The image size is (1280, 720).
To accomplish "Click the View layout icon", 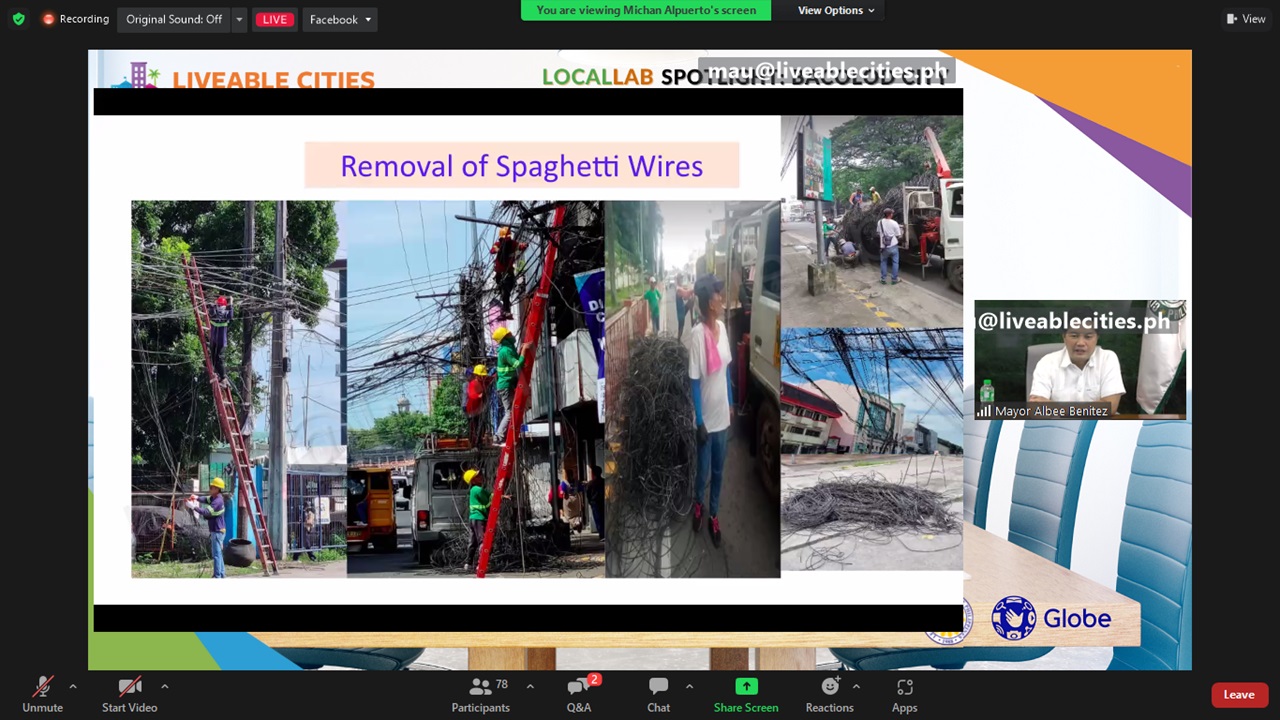I will point(1246,19).
